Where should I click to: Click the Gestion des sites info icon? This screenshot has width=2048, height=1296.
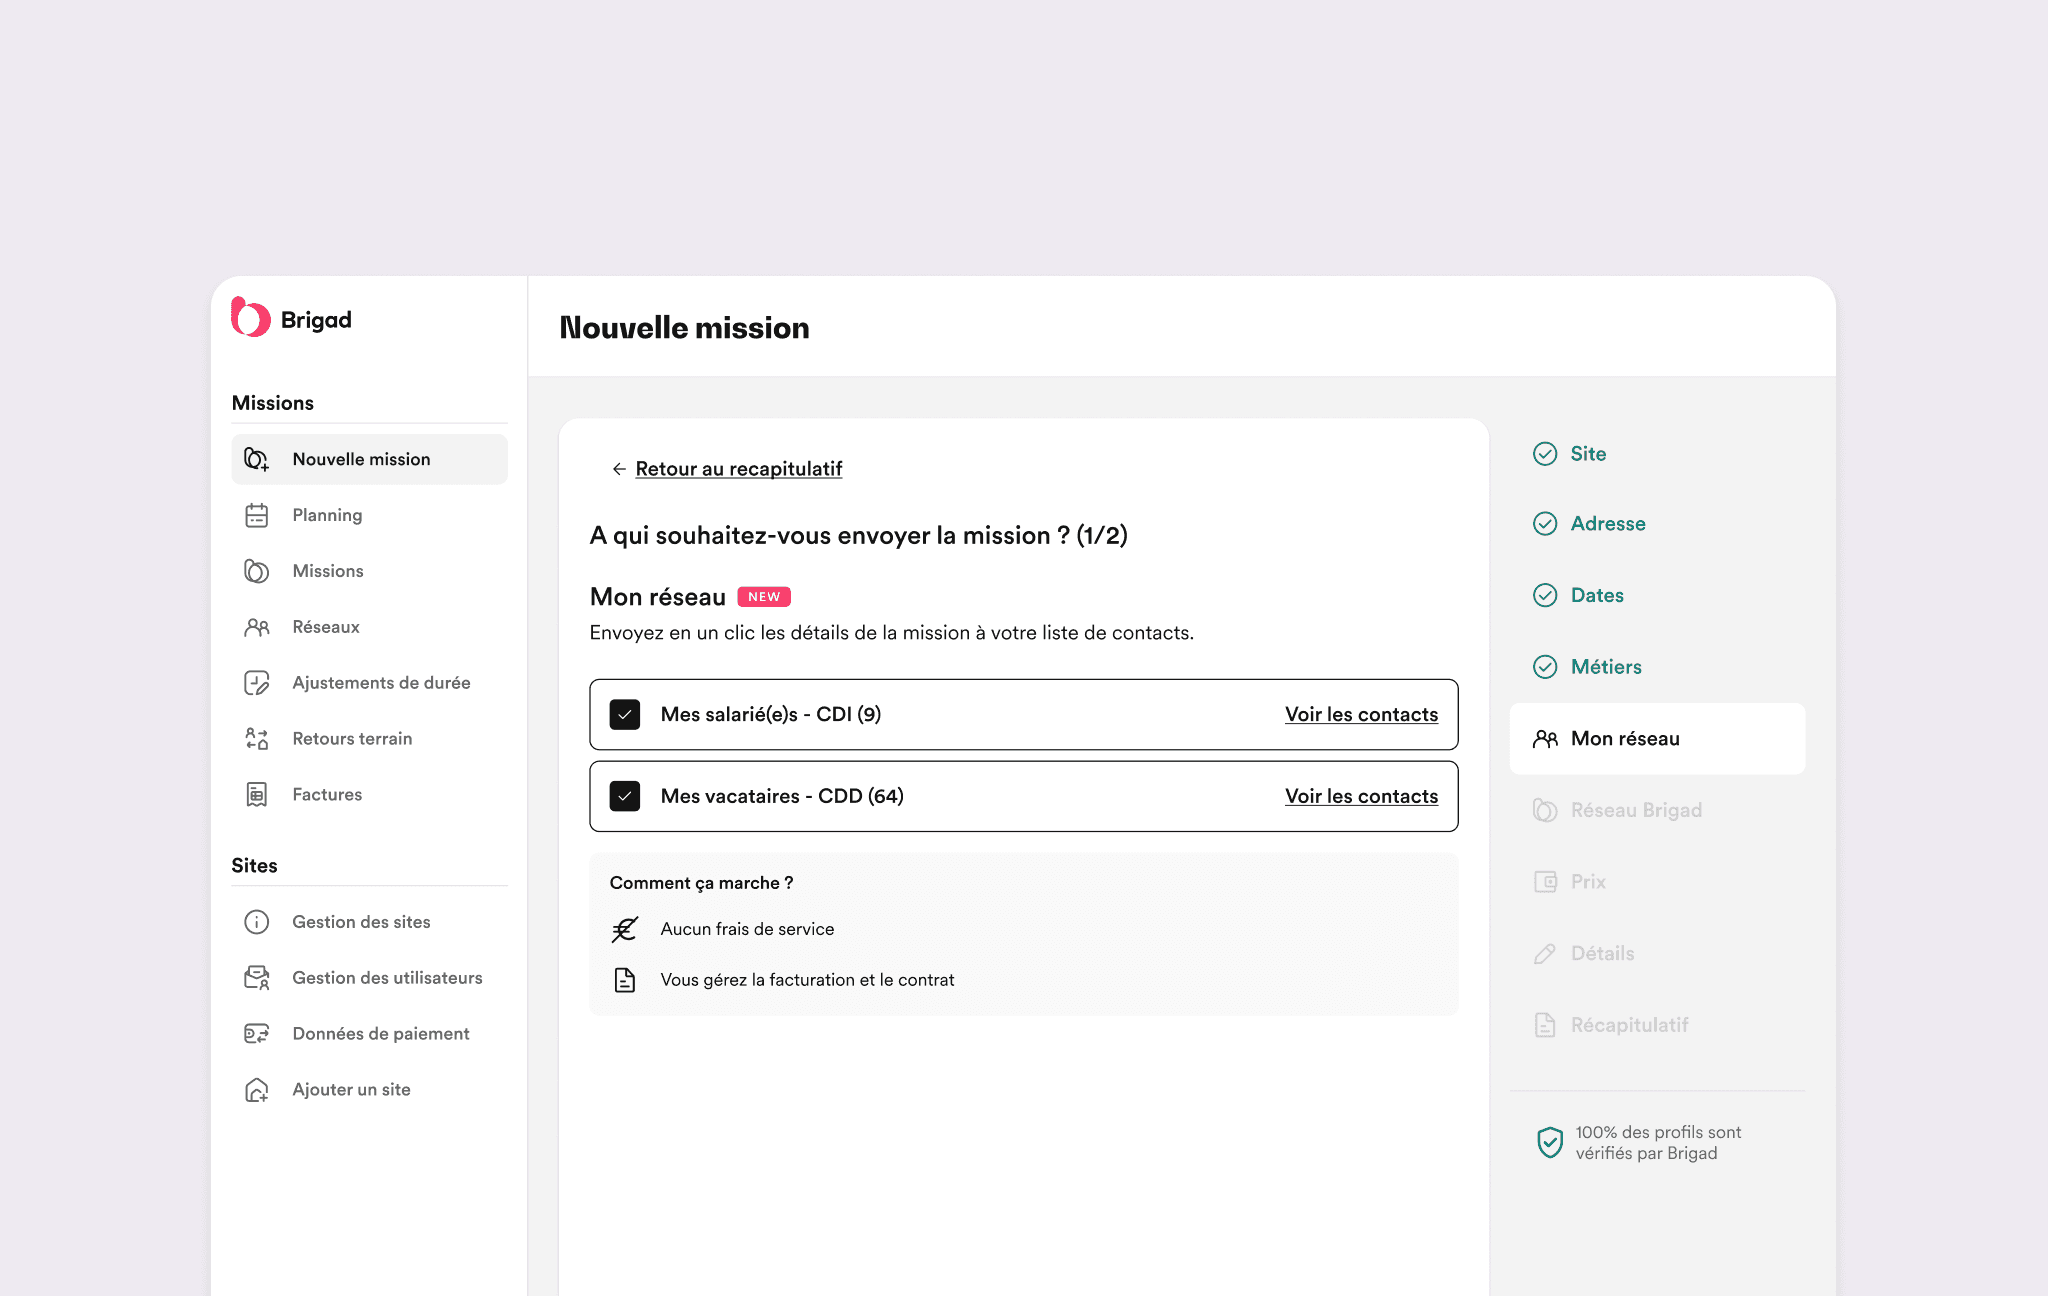click(x=257, y=922)
